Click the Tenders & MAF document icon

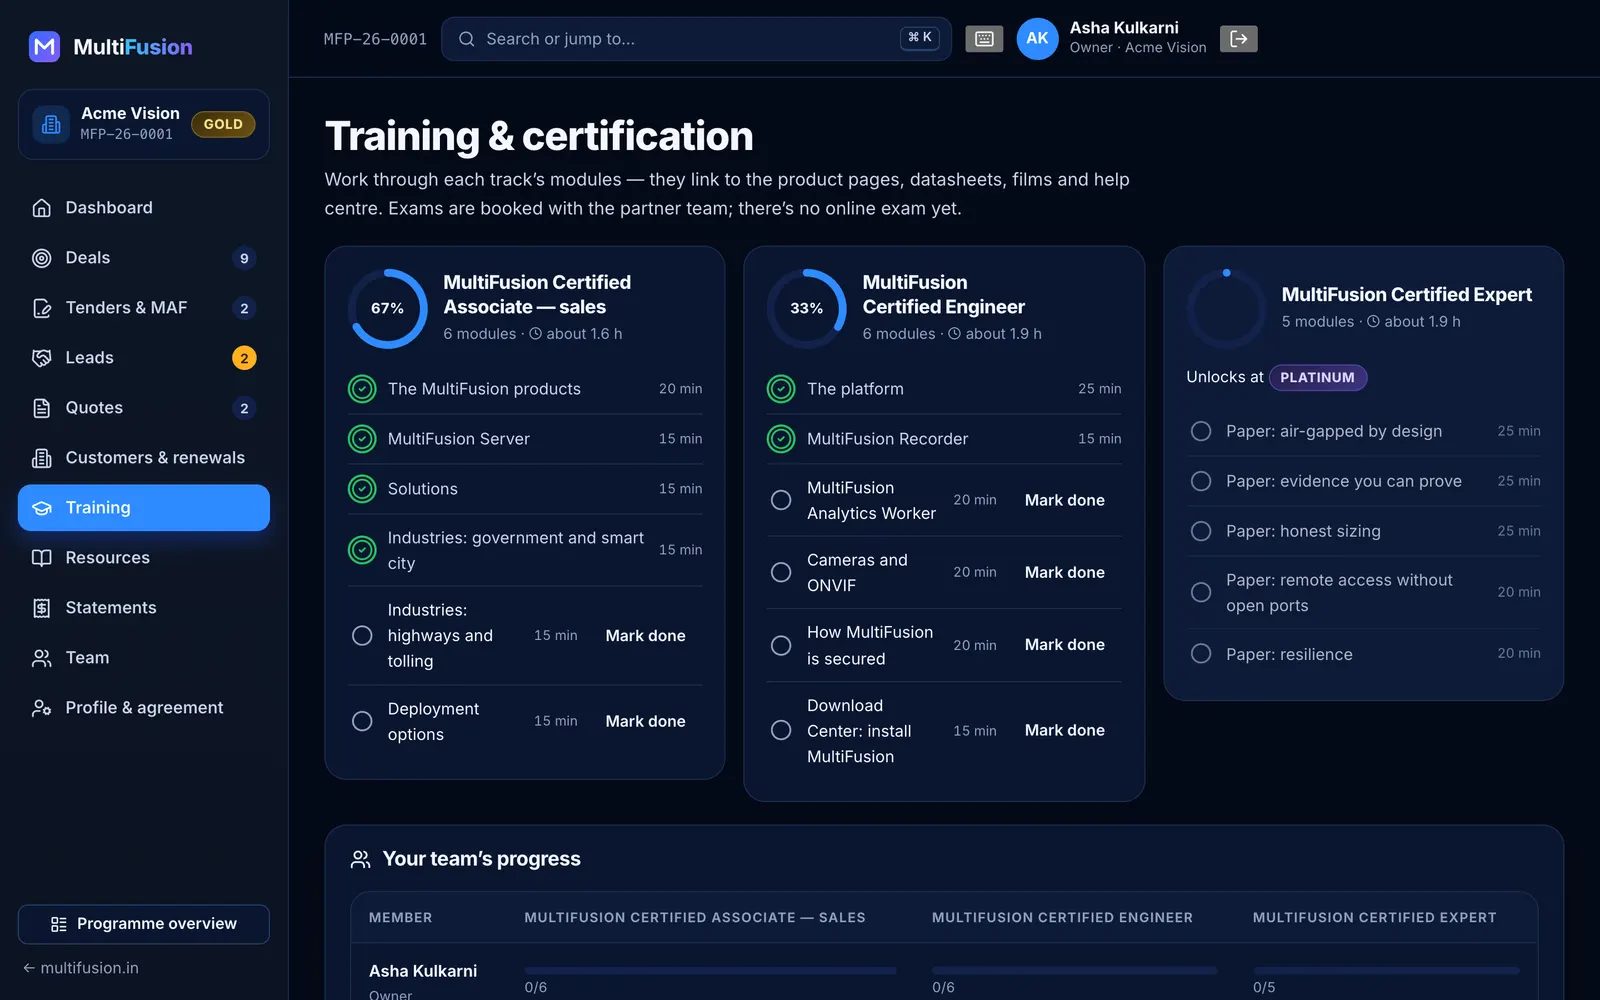[x=42, y=308]
